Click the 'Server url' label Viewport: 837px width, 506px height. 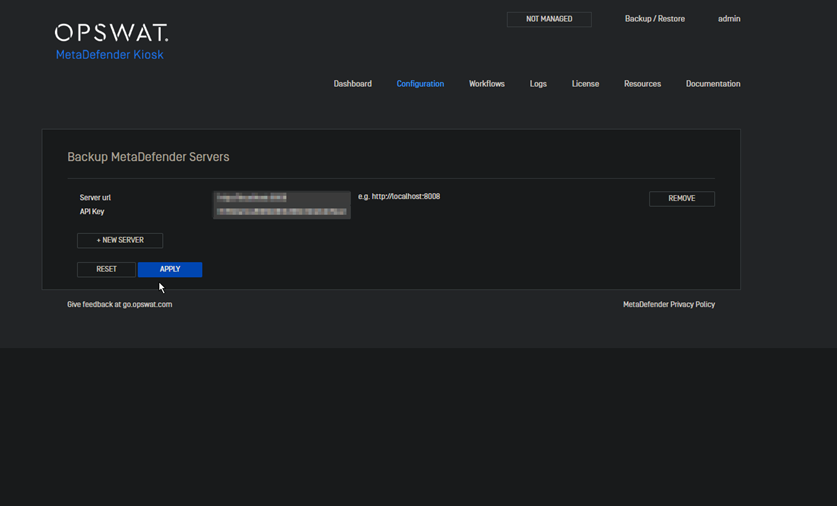[95, 197]
